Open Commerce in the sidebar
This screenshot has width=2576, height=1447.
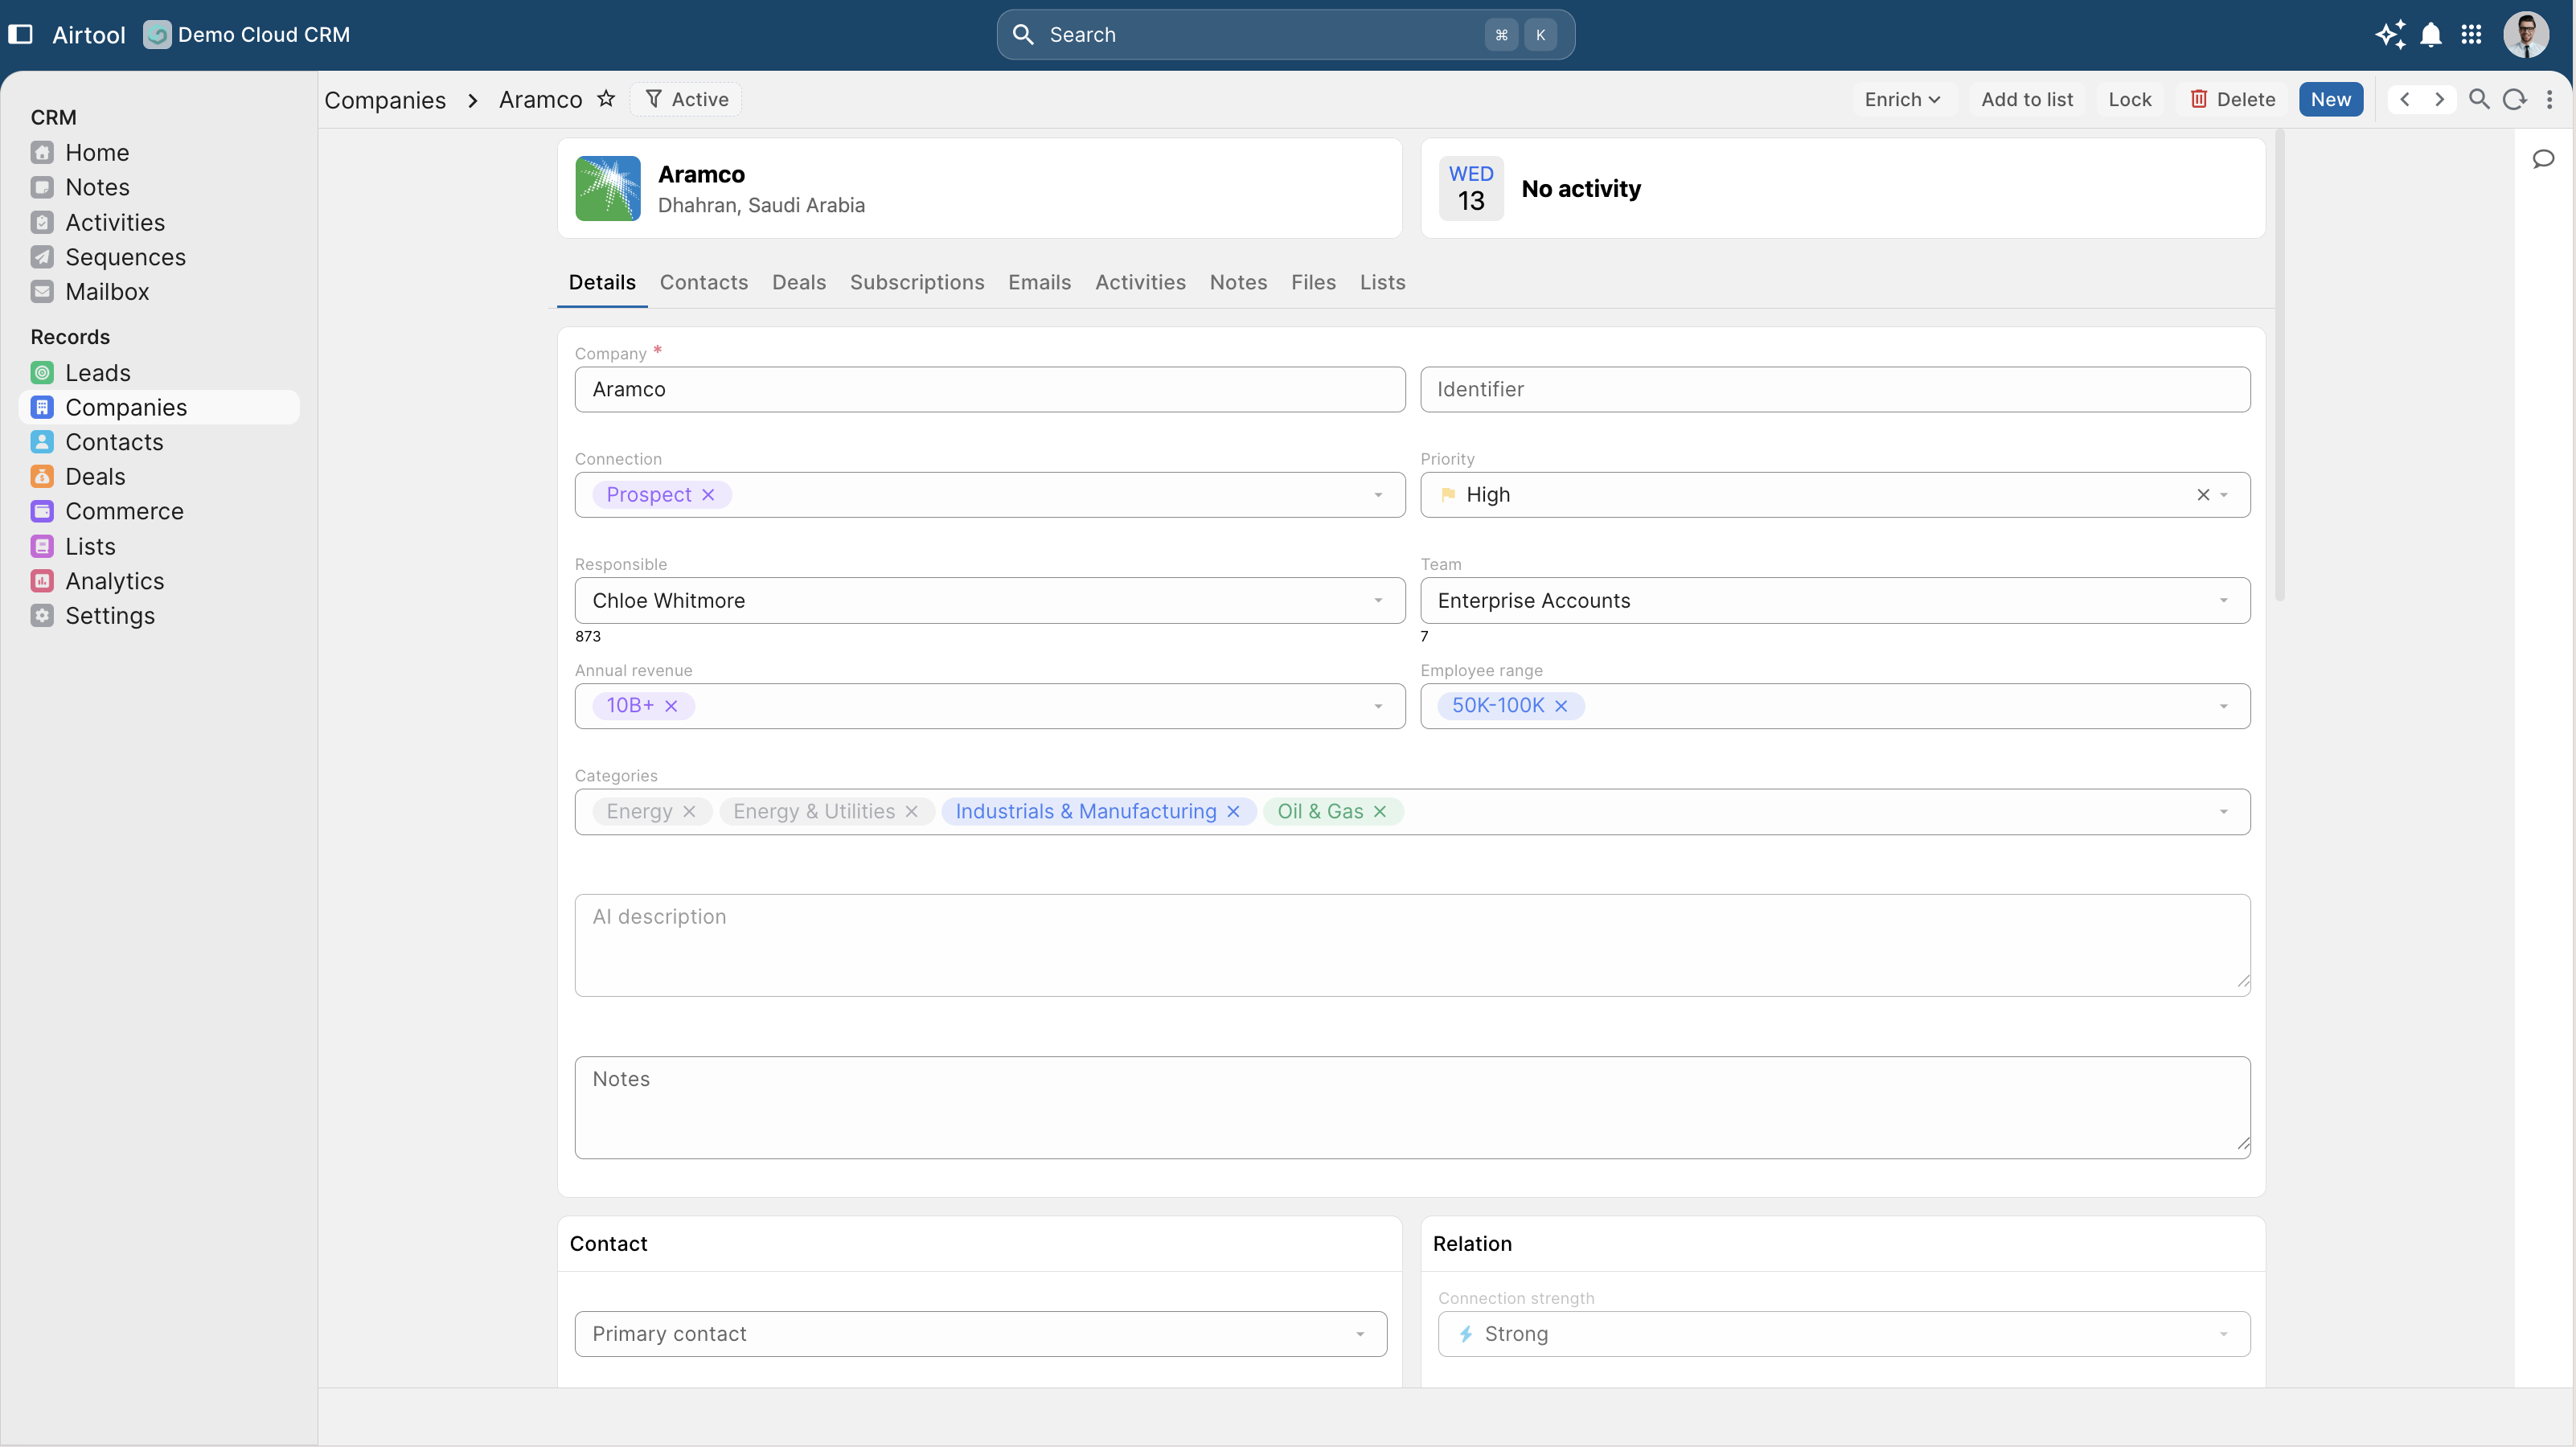[159, 512]
